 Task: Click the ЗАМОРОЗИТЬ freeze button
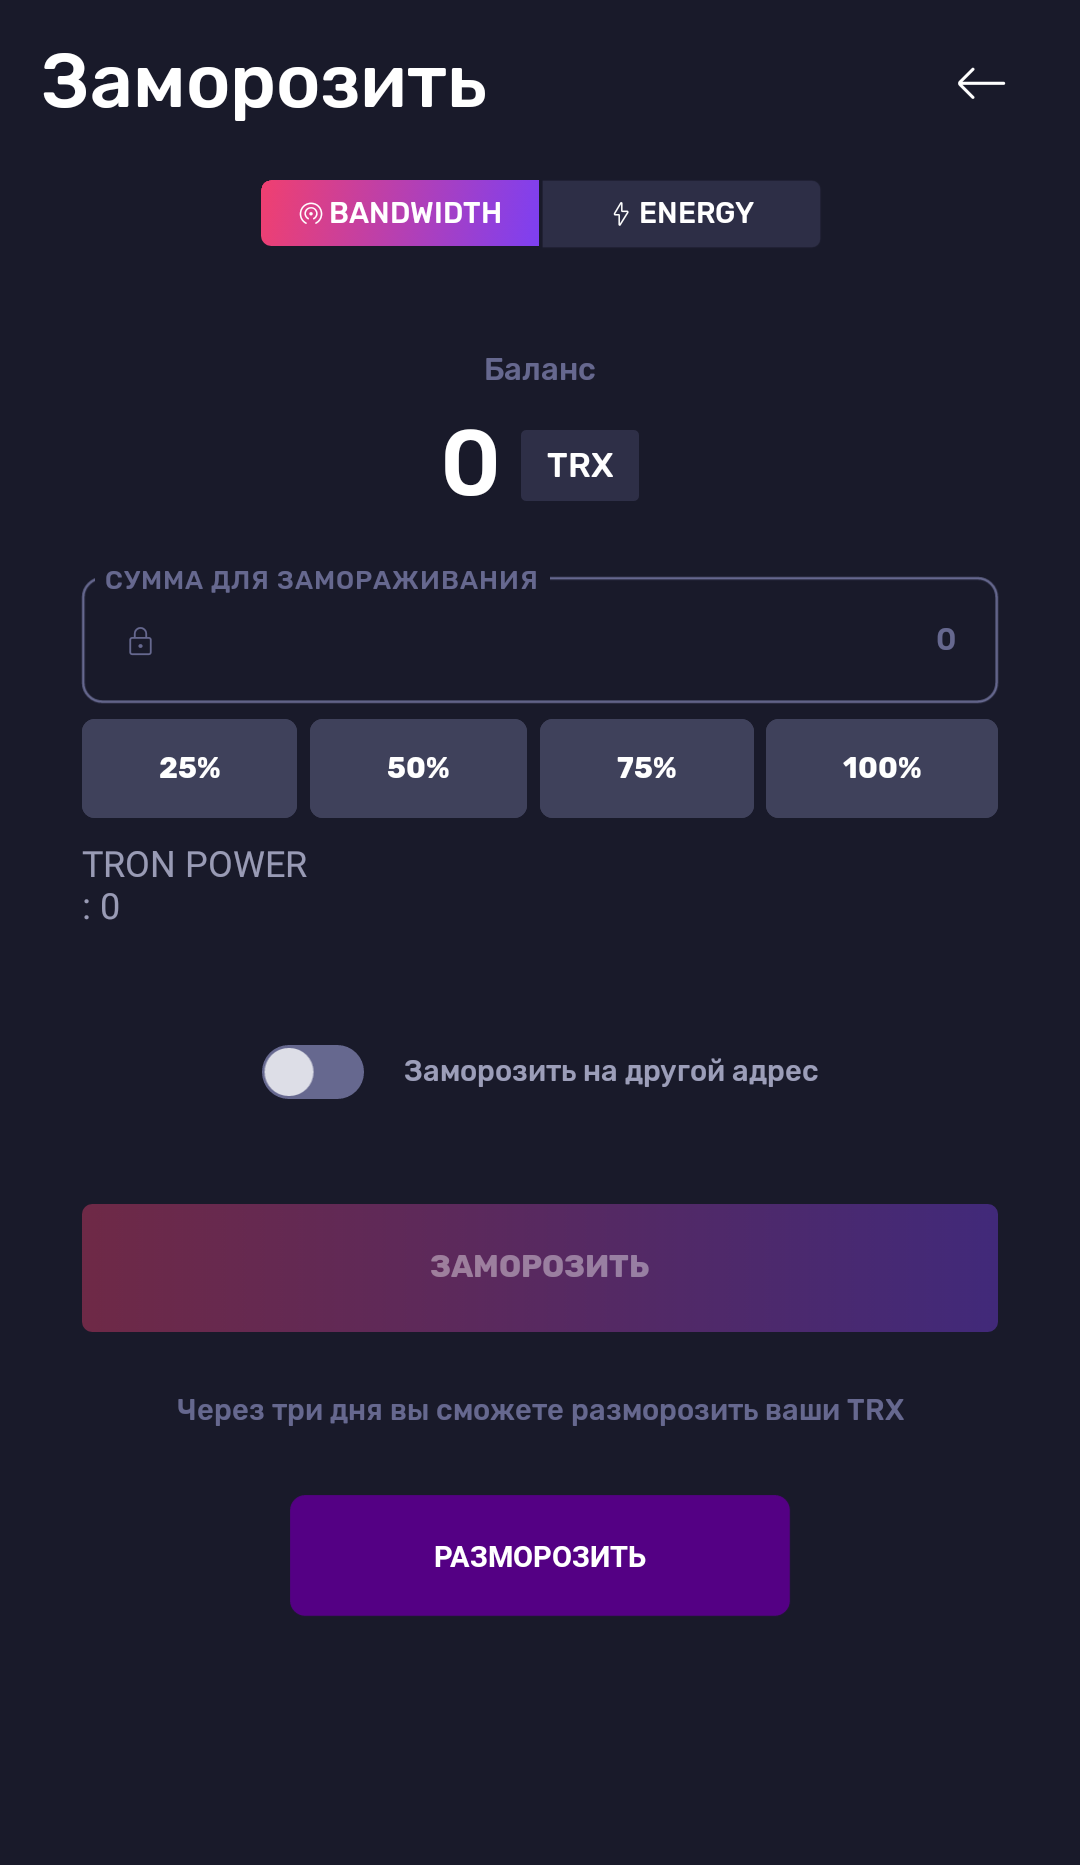click(x=540, y=1268)
